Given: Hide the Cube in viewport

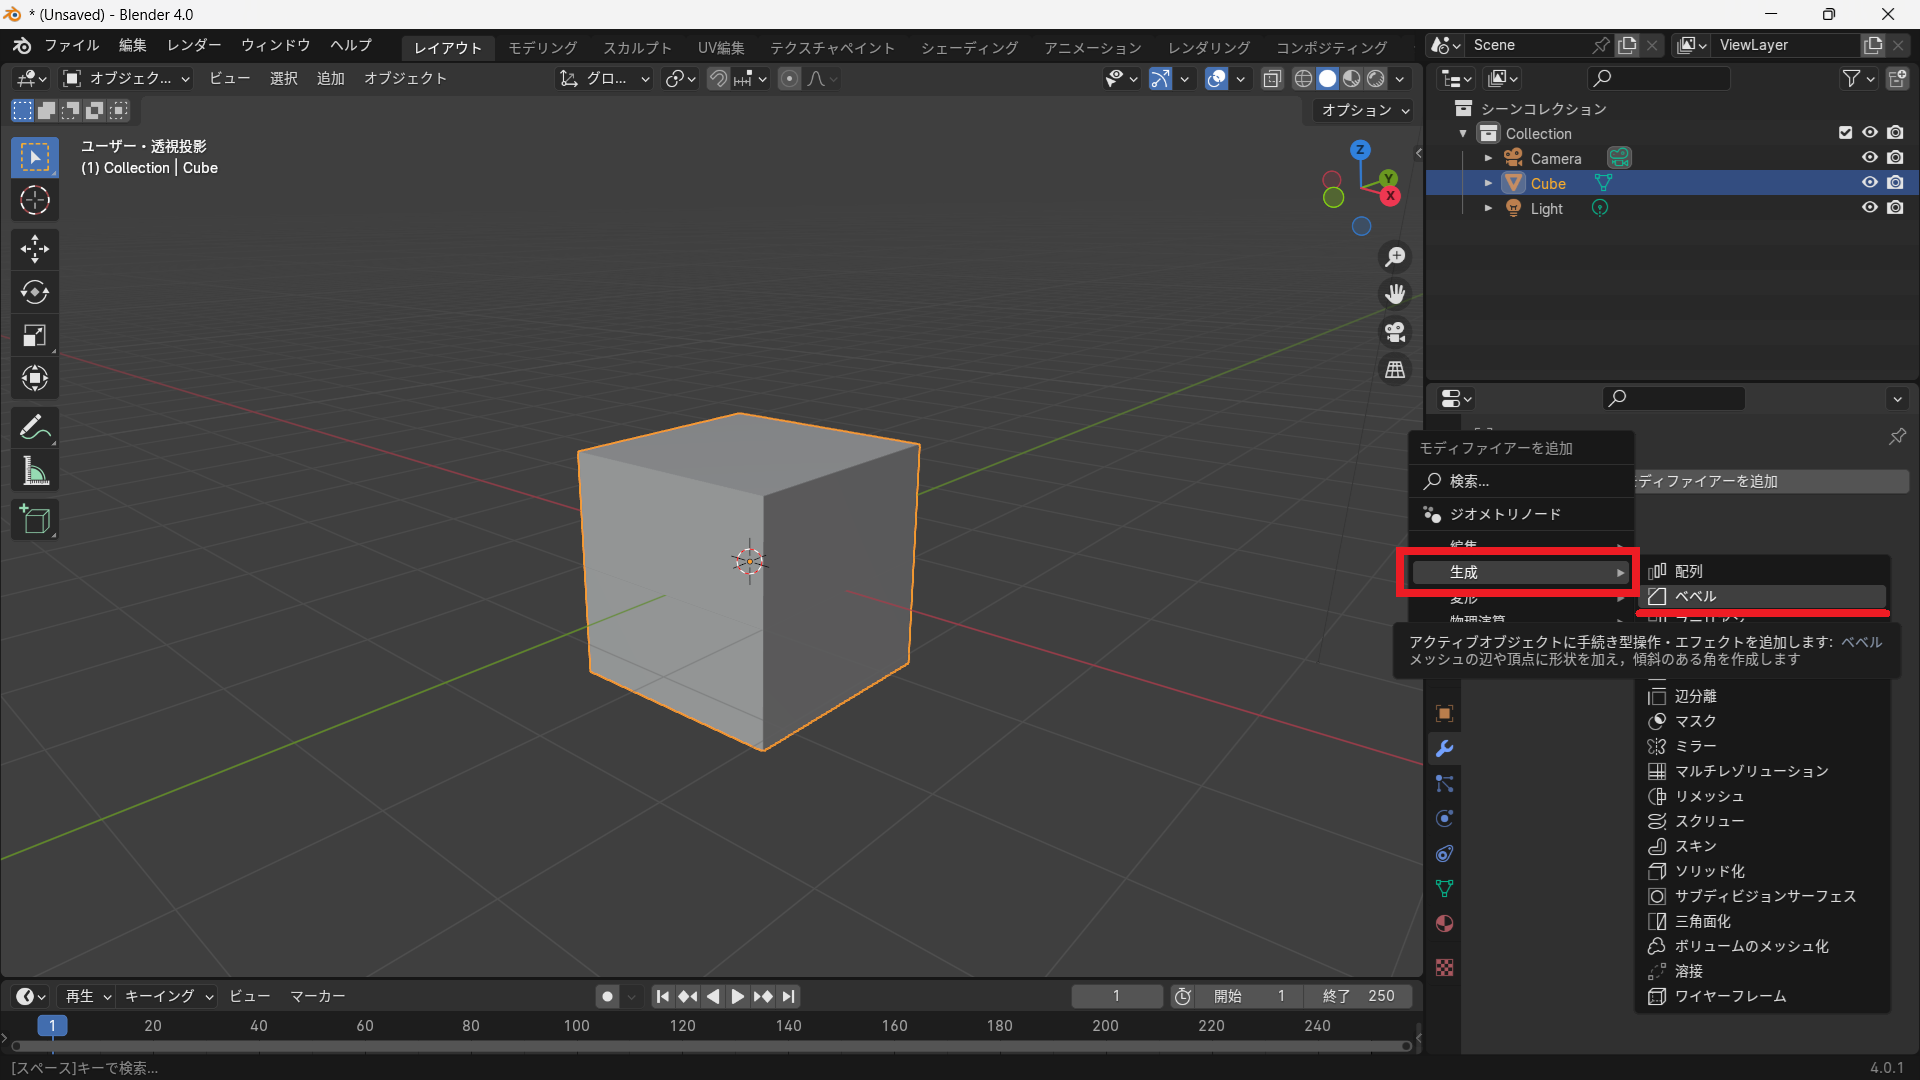Looking at the screenshot, I should click(x=1869, y=183).
